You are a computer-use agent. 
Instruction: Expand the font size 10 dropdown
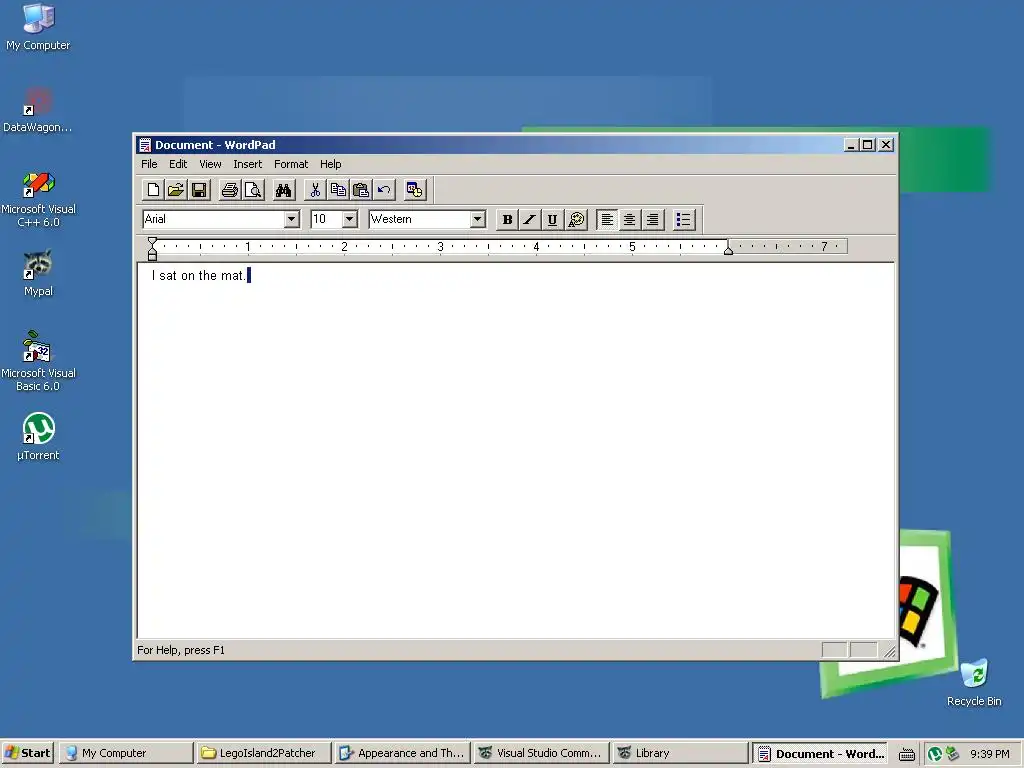[x=350, y=219]
